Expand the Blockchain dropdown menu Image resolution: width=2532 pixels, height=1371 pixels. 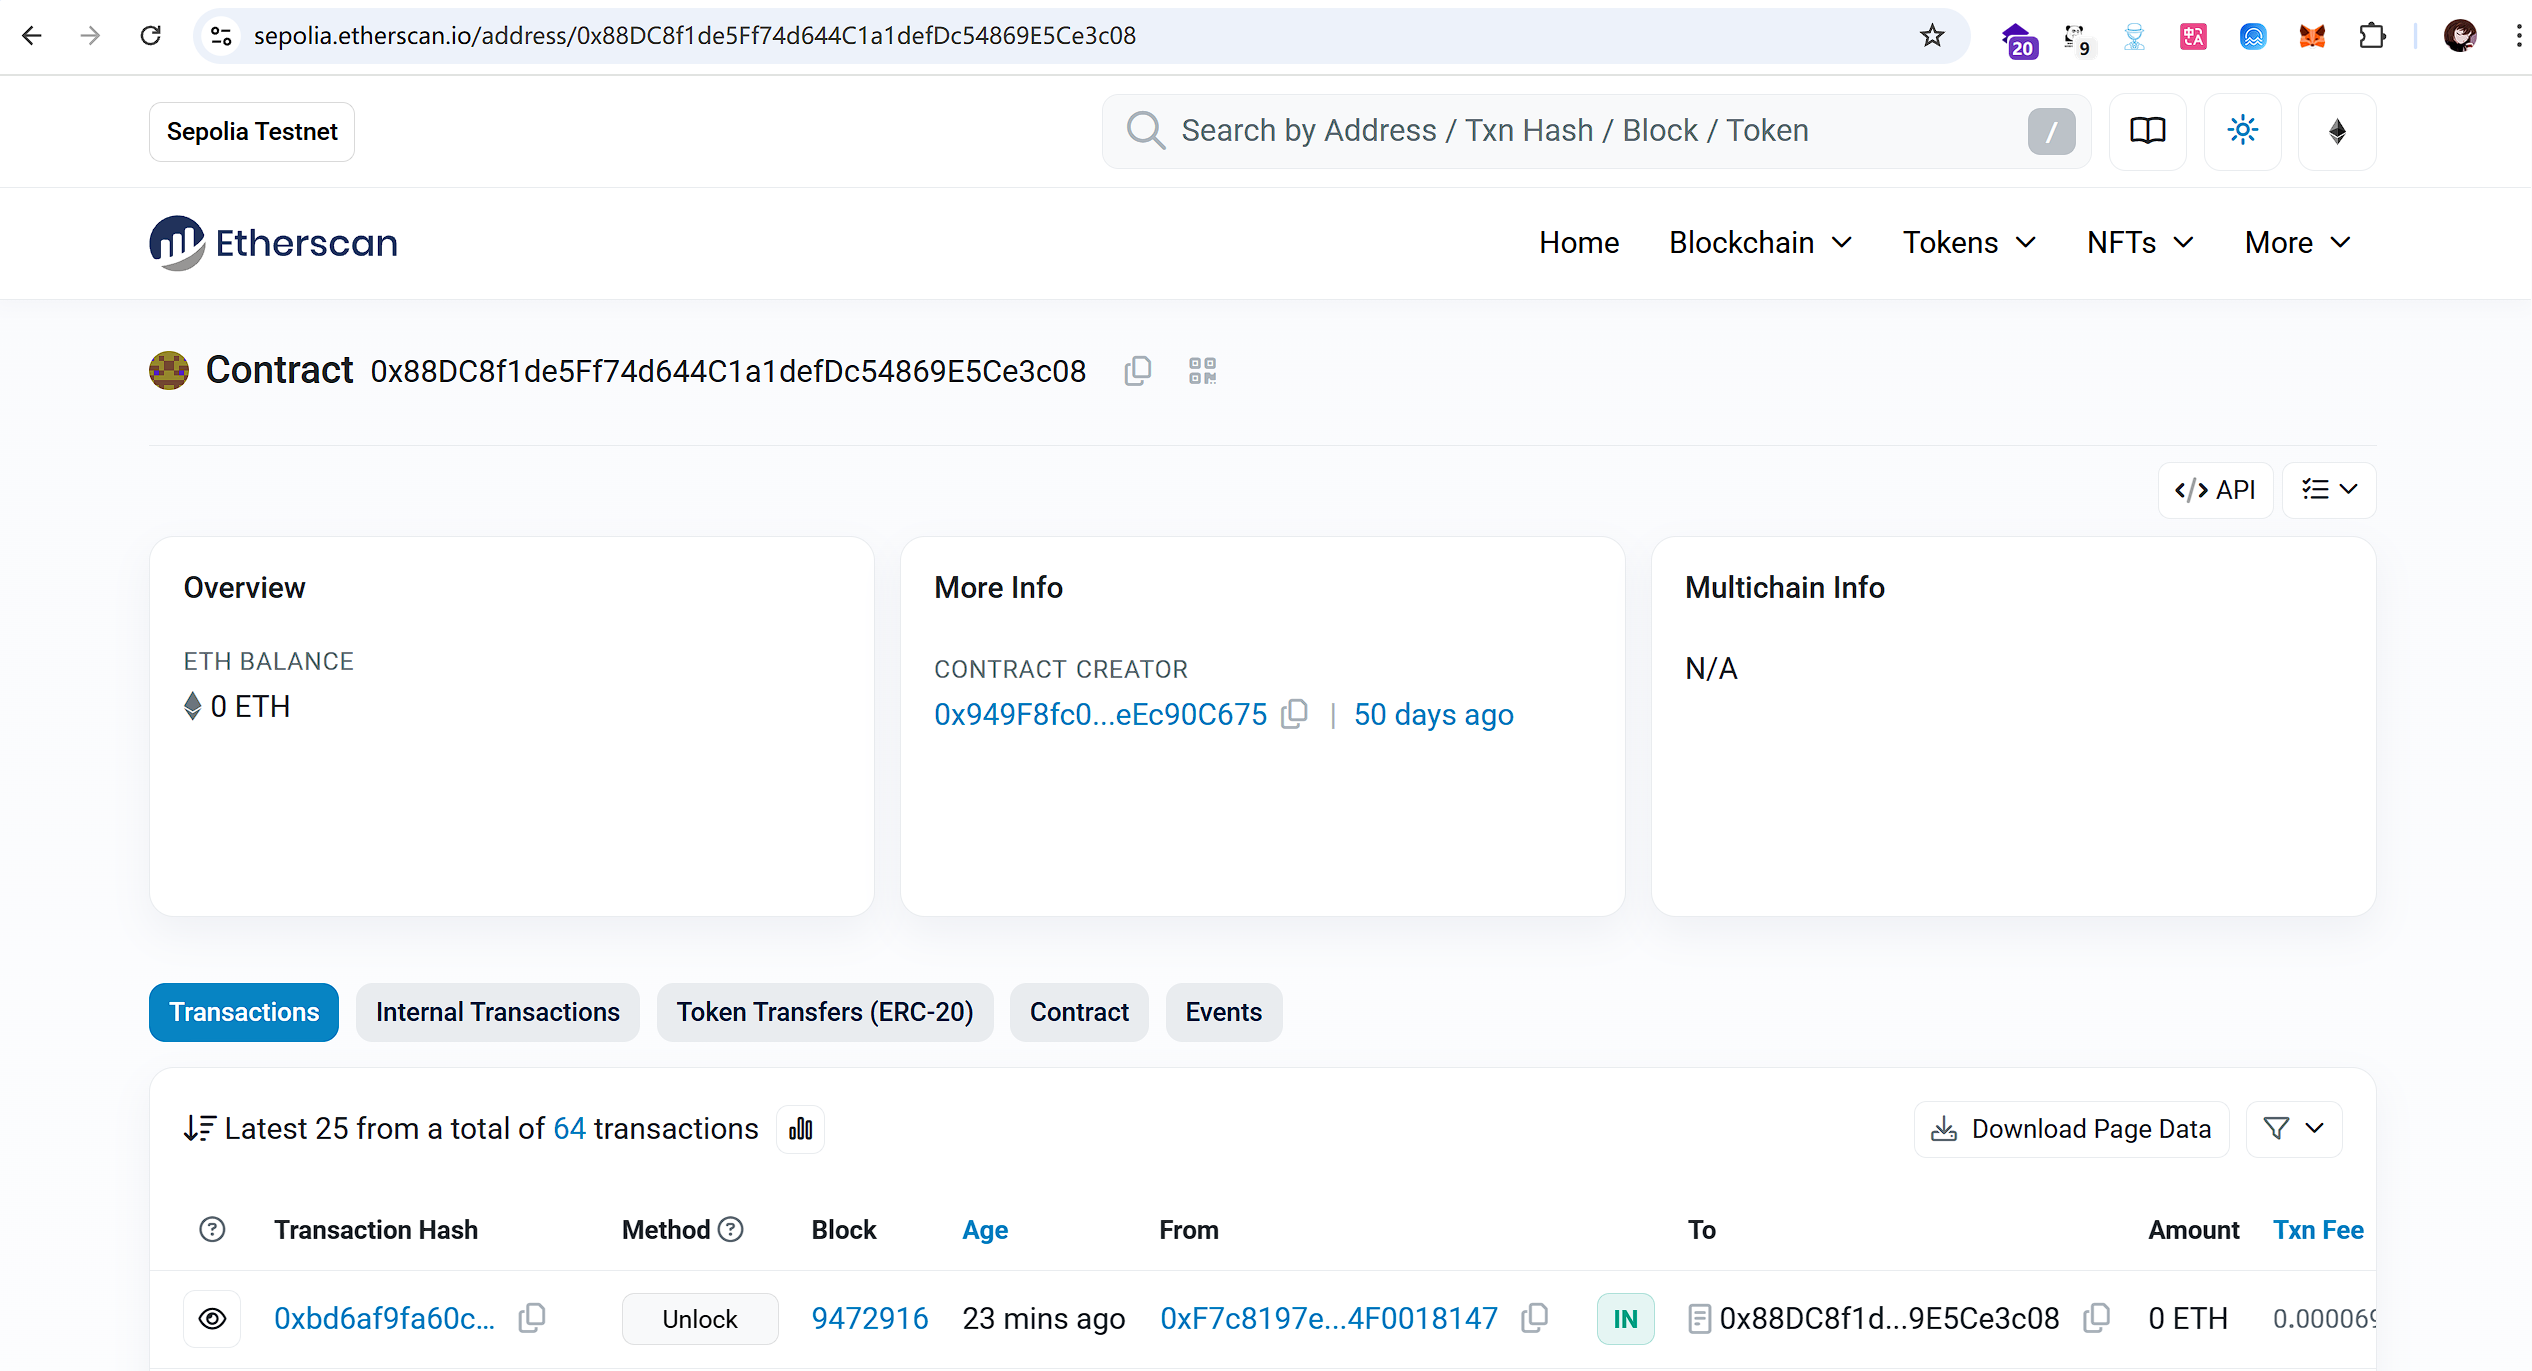(1760, 243)
